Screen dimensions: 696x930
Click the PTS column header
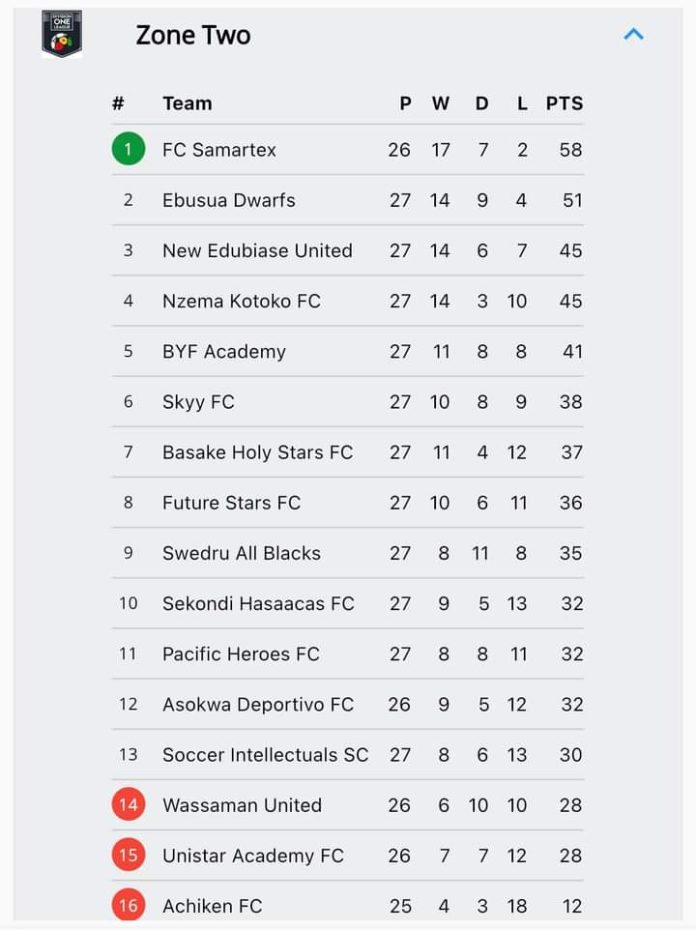click(x=564, y=103)
